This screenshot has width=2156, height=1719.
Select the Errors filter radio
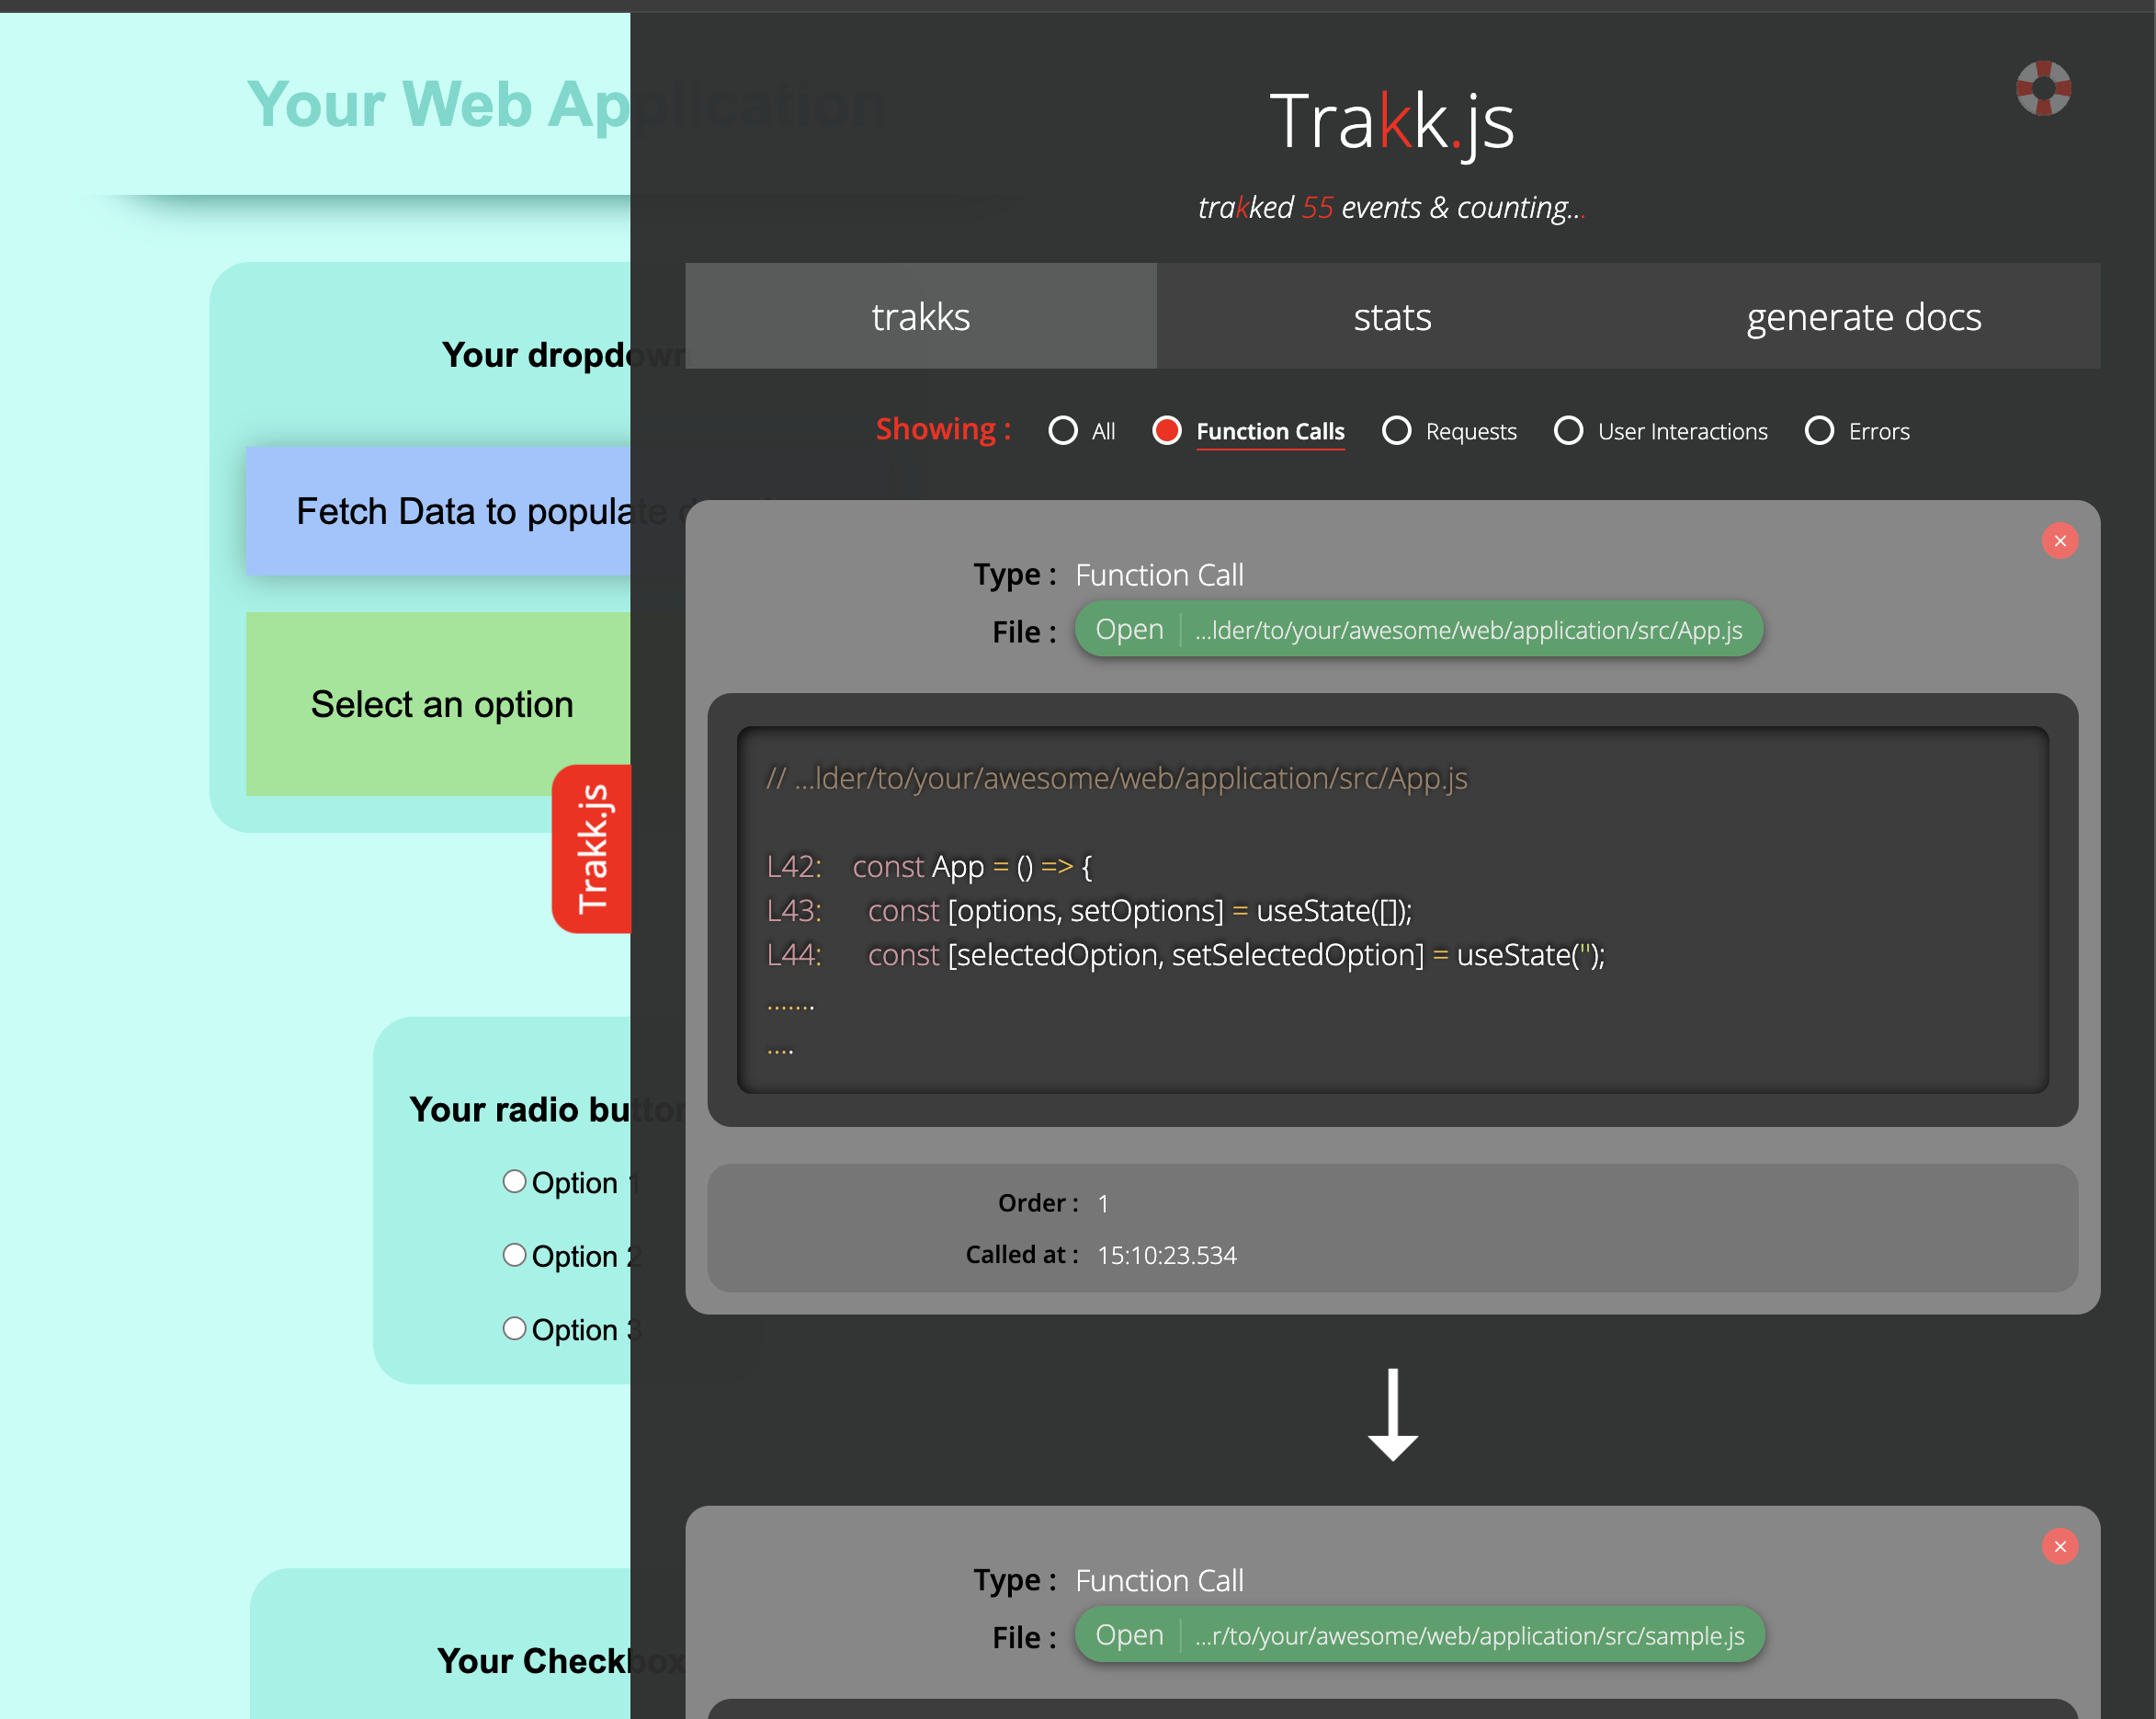click(1819, 431)
